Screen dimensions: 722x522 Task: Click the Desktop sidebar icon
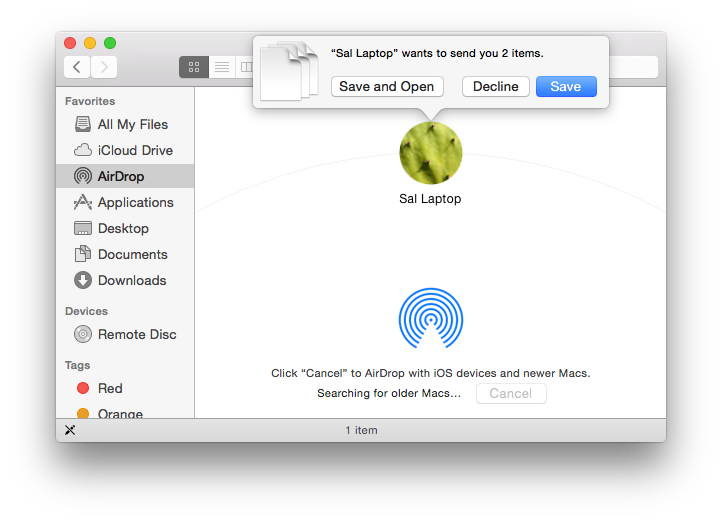coord(83,228)
